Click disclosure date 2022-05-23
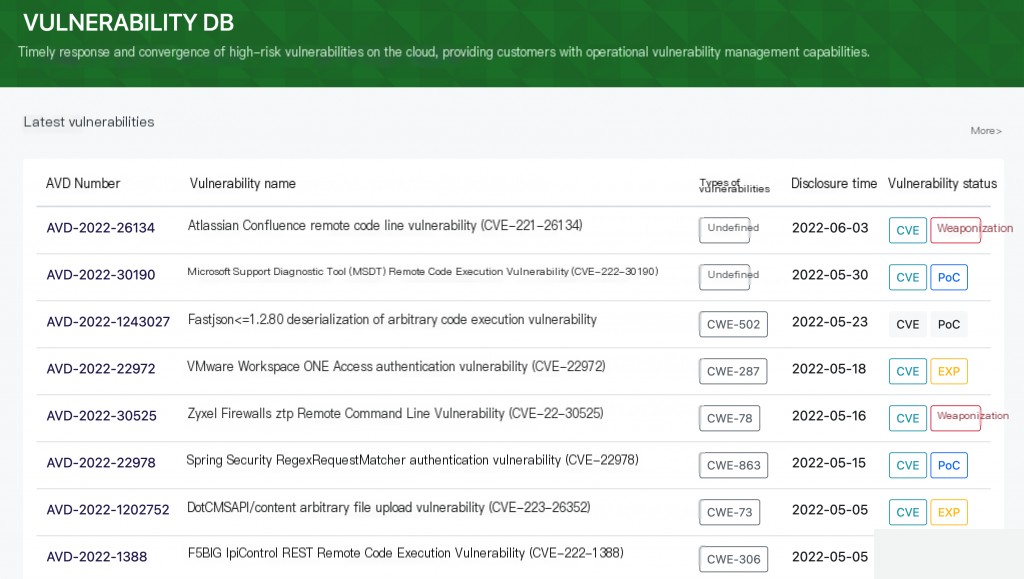Image resolution: width=1024 pixels, height=579 pixels. coord(830,322)
